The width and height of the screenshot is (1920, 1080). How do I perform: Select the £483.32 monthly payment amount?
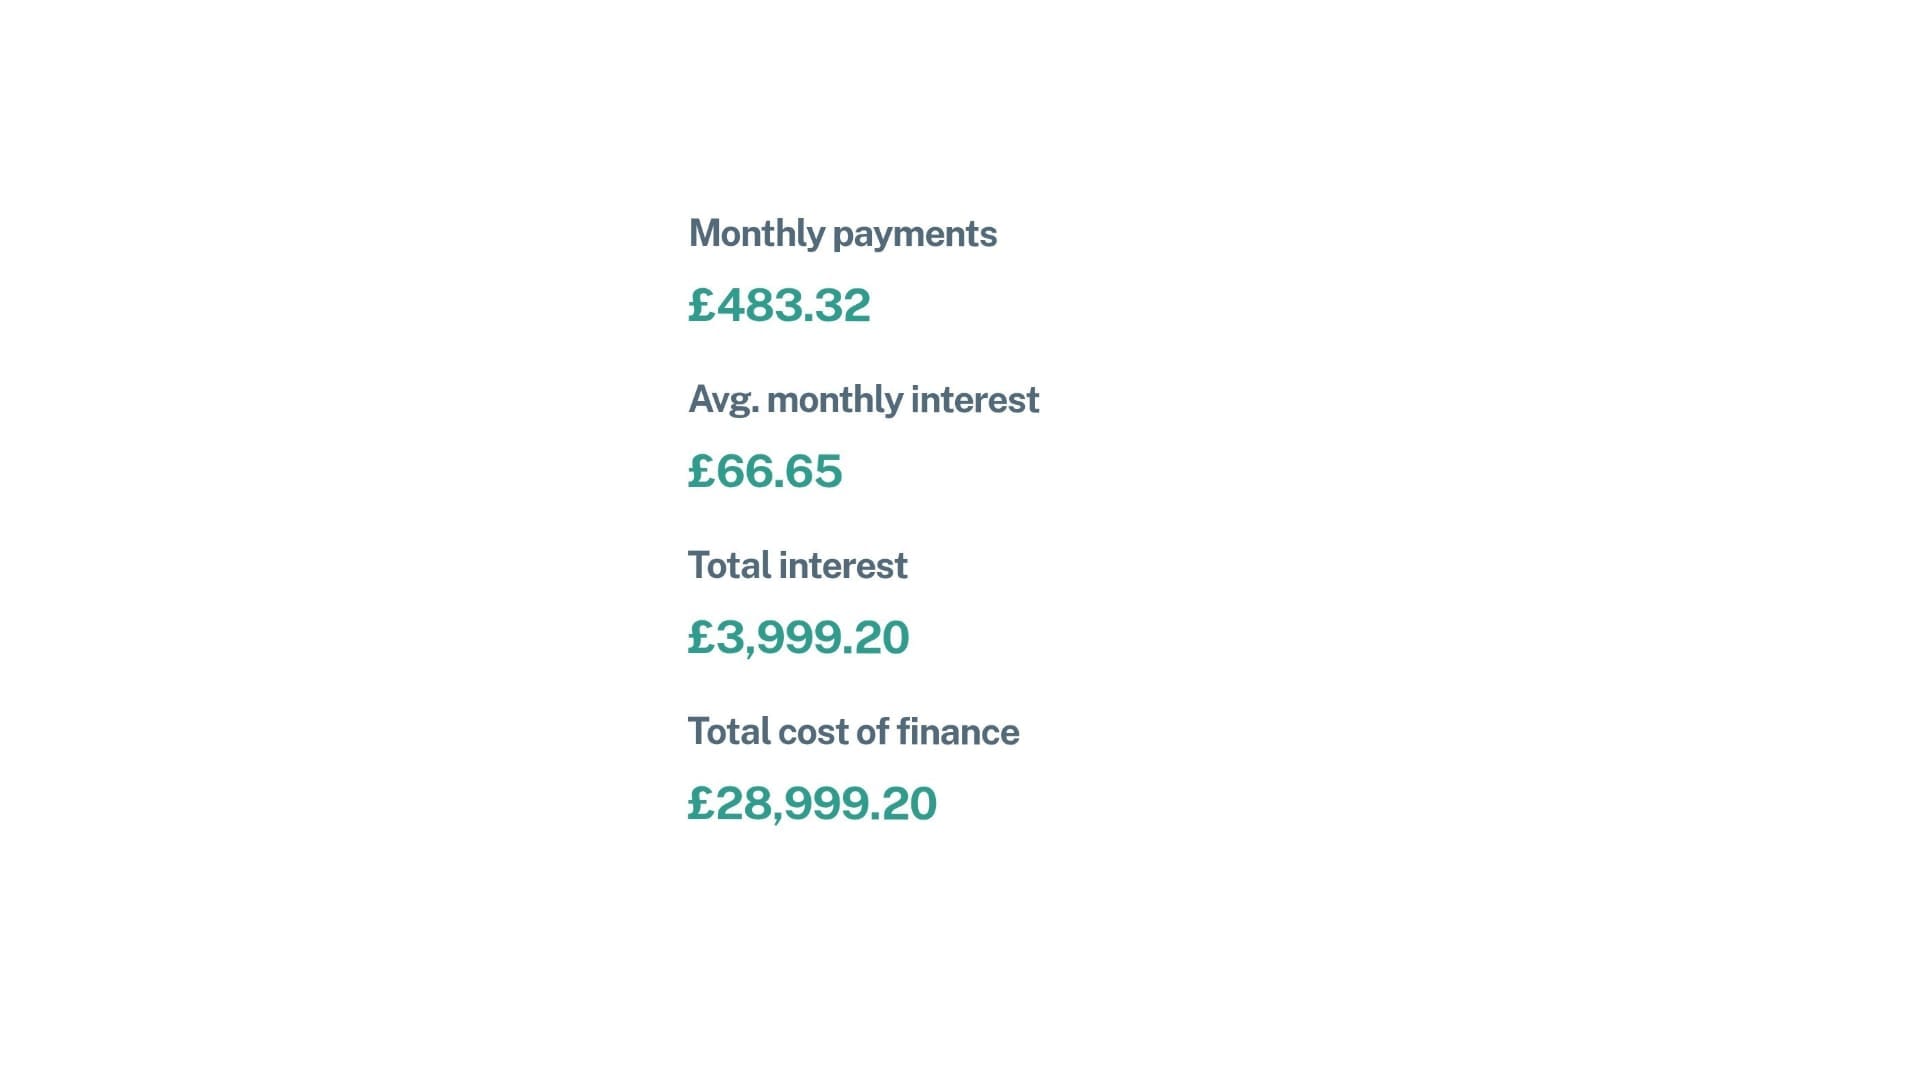(x=779, y=305)
